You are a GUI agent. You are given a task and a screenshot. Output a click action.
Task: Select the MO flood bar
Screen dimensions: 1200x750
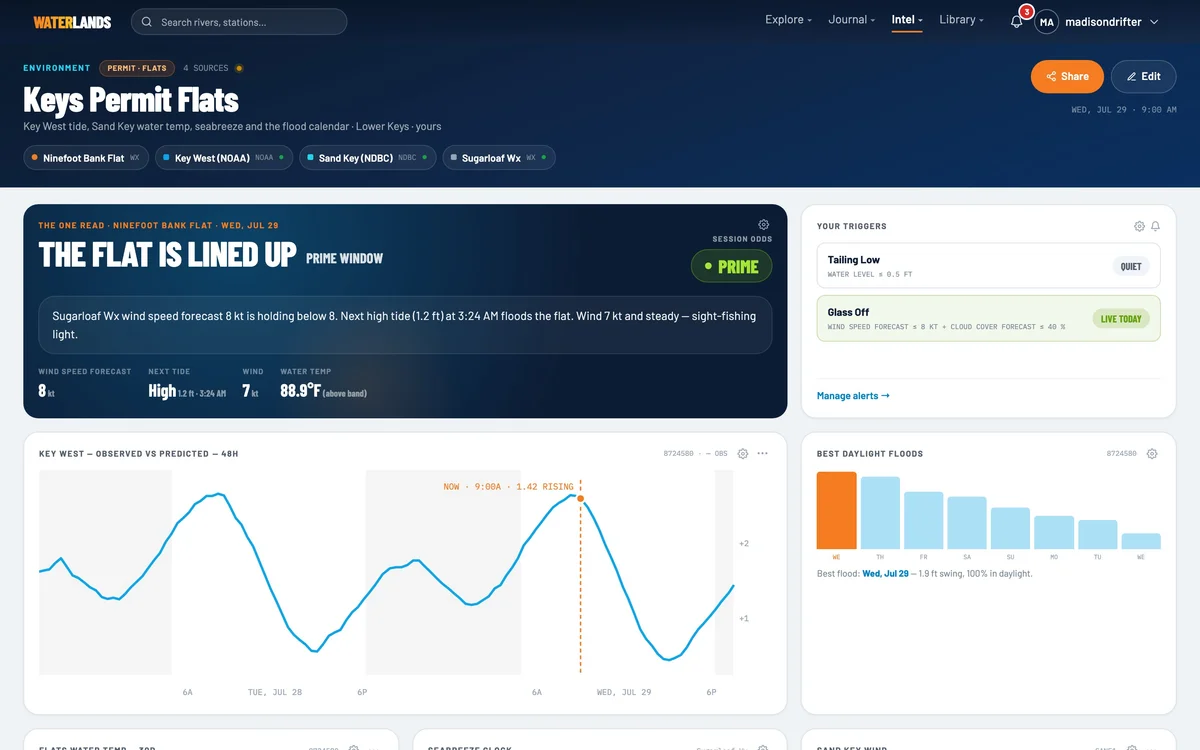(1054, 532)
